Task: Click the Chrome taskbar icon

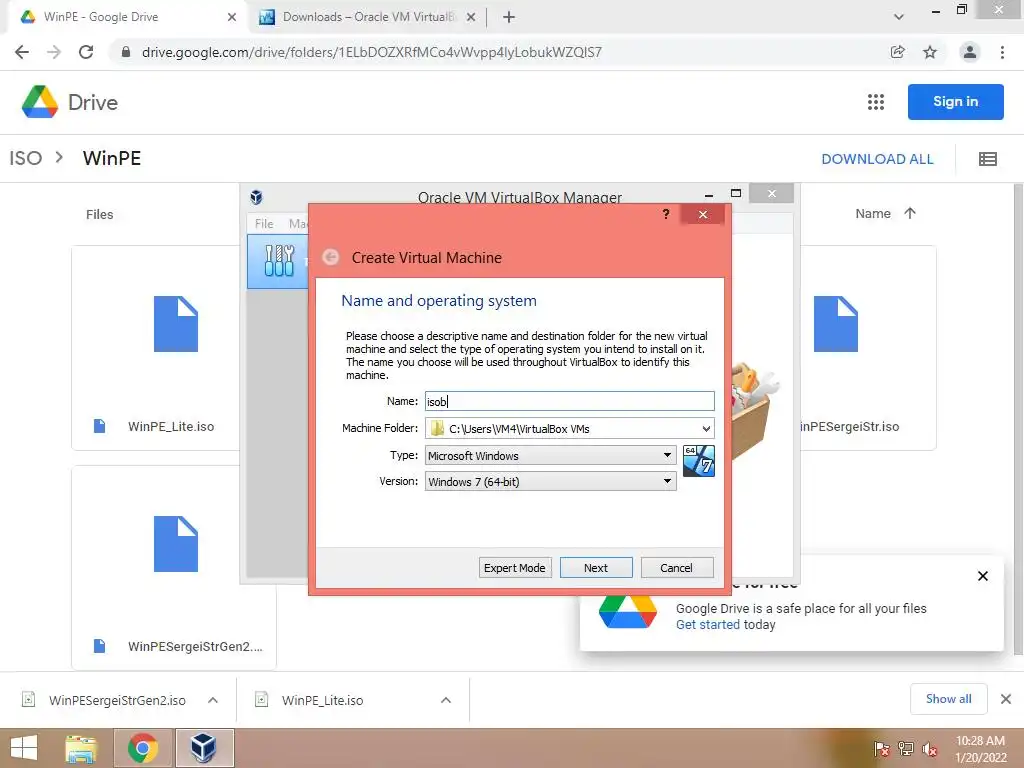Action: tap(142, 748)
